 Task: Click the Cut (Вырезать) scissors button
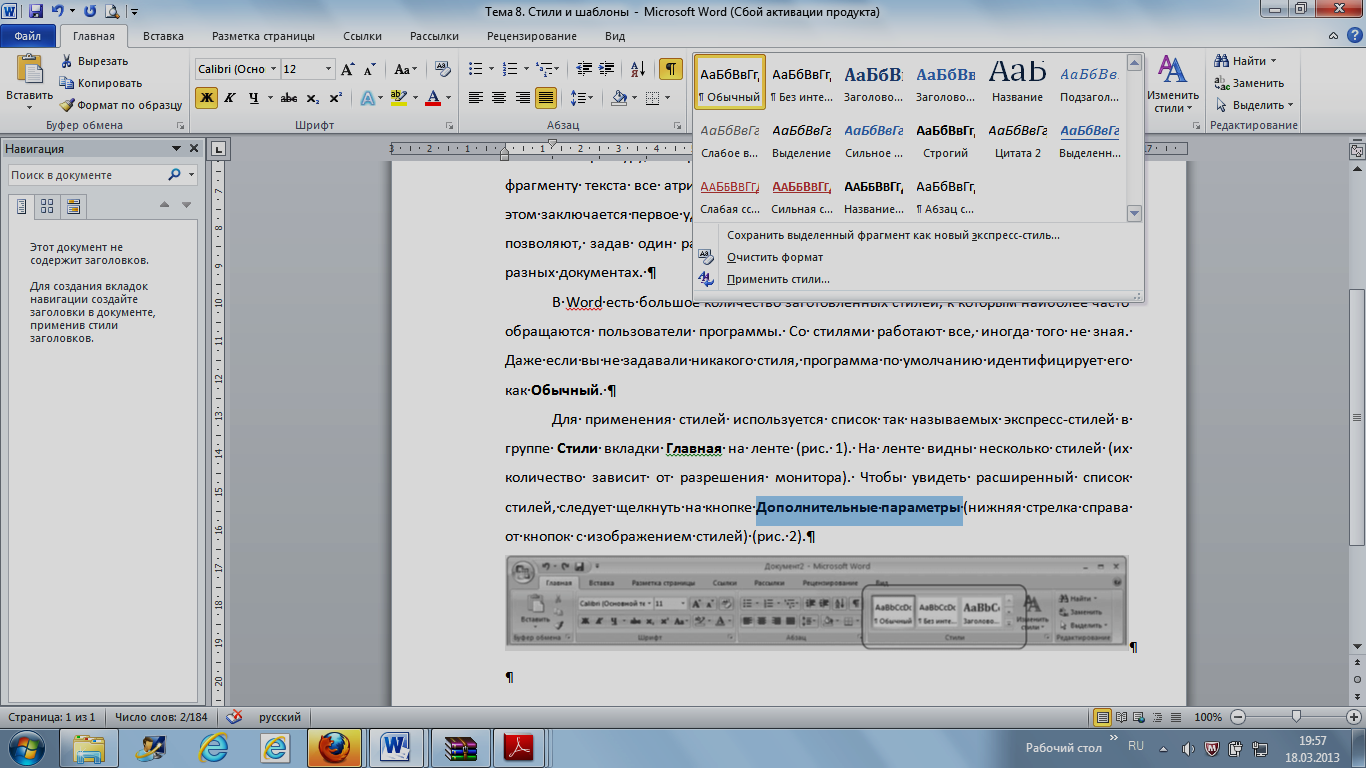(93, 61)
